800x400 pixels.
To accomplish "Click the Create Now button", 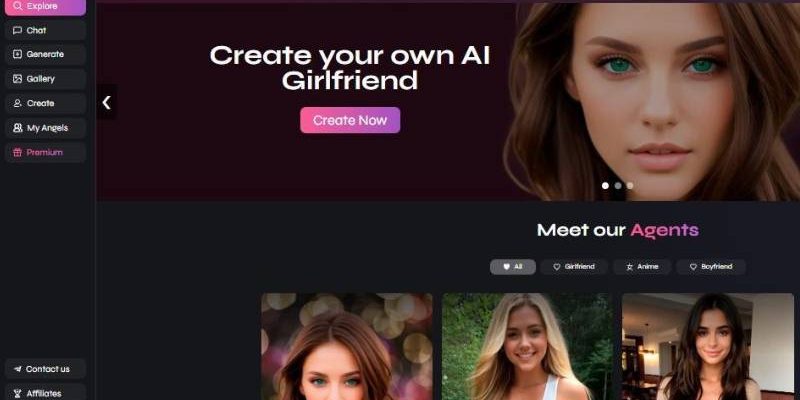I will [350, 120].
